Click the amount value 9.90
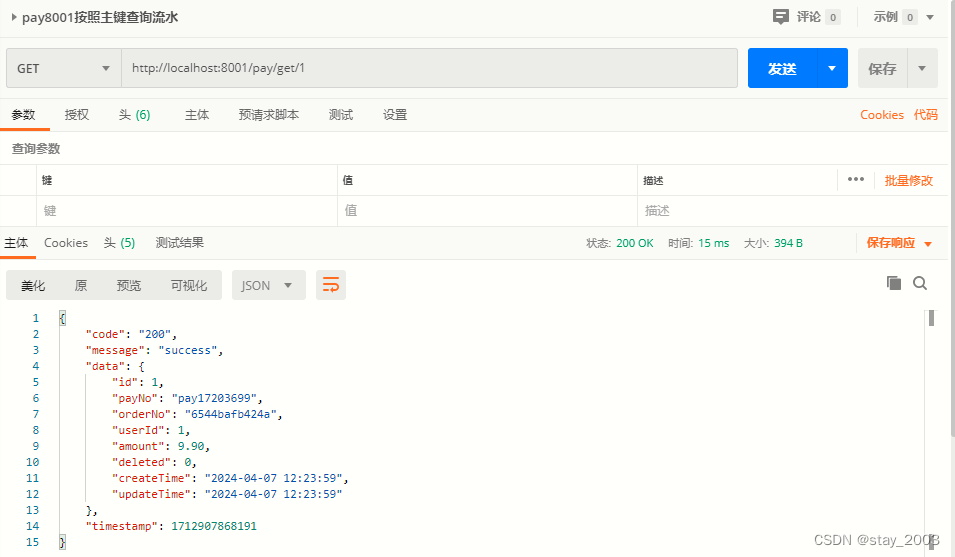Image resolution: width=955 pixels, height=557 pixels. pos(191,446)
